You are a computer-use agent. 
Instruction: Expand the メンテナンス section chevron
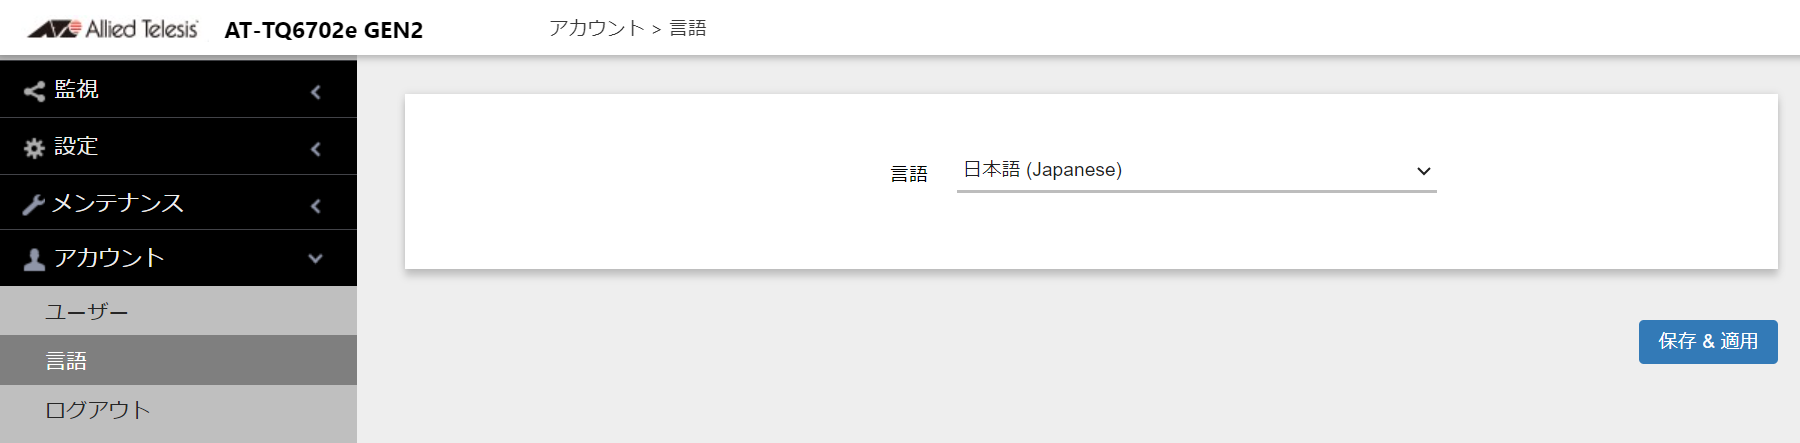tap(316, 206)
